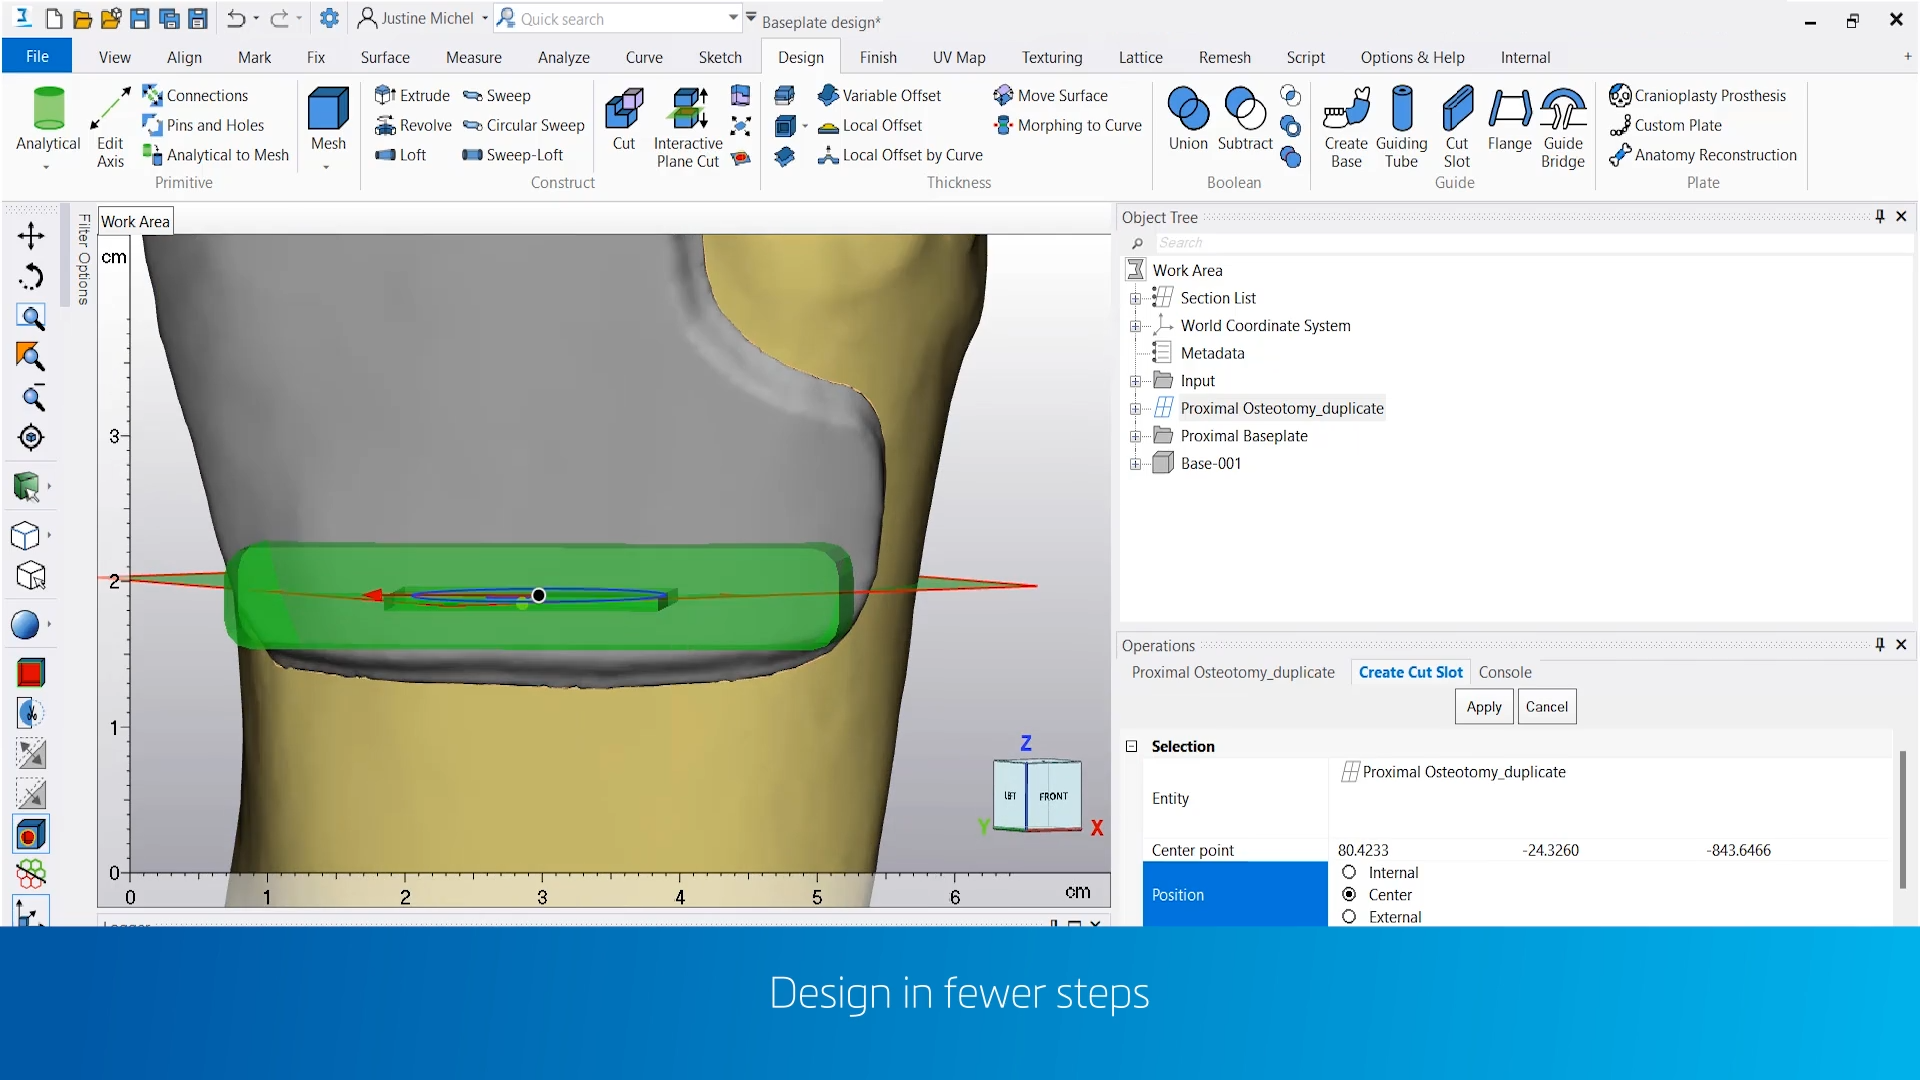
Task: Click the Cancel button
Action: click(1547, 706)
